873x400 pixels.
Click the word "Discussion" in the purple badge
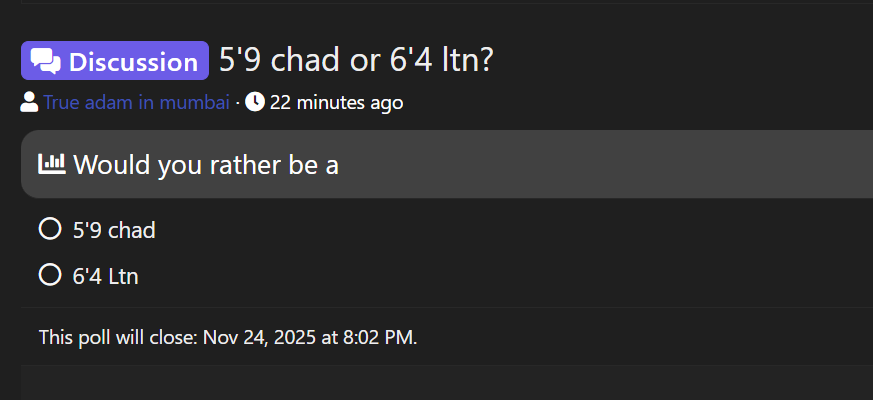click(x=133, y=62)
